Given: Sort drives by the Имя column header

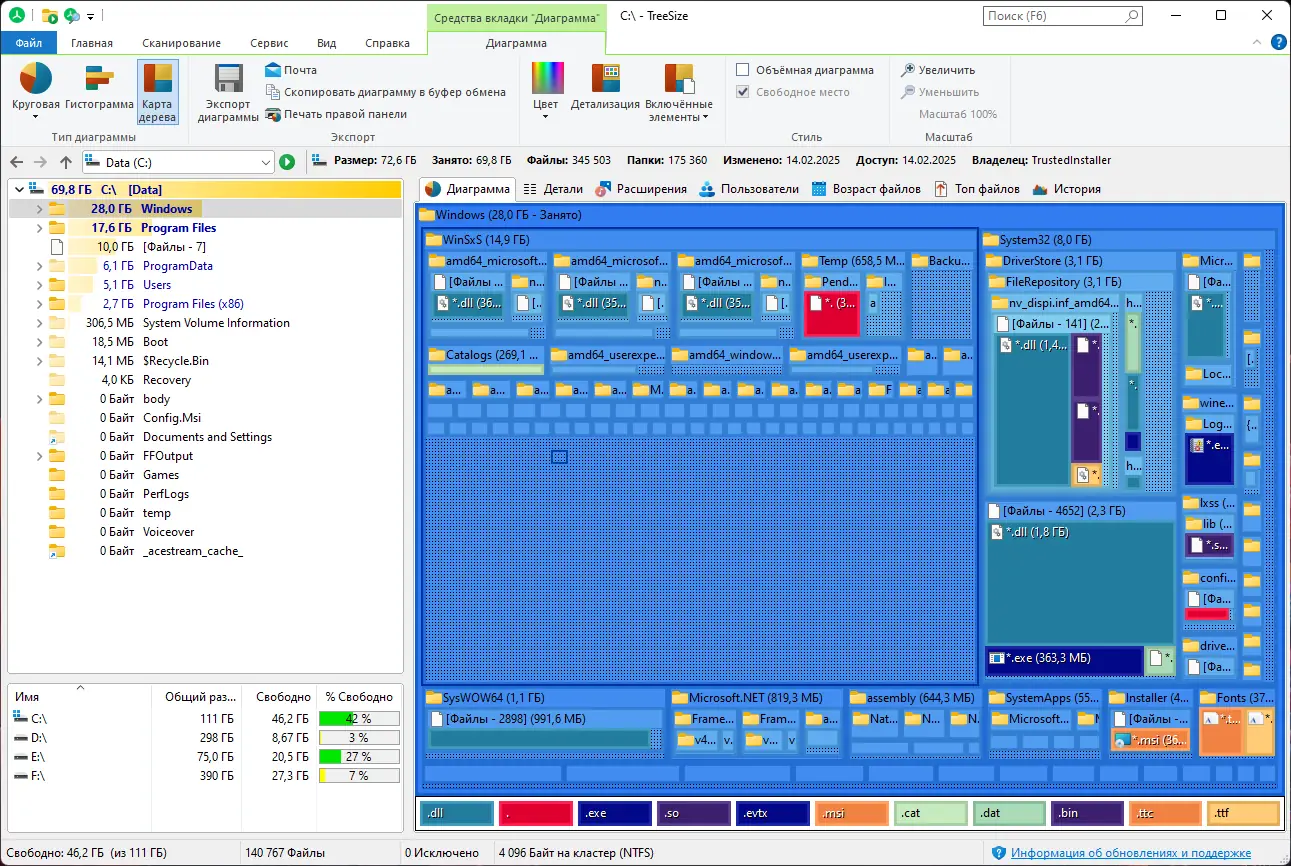Looking at the screenshot, I should 80,696.
